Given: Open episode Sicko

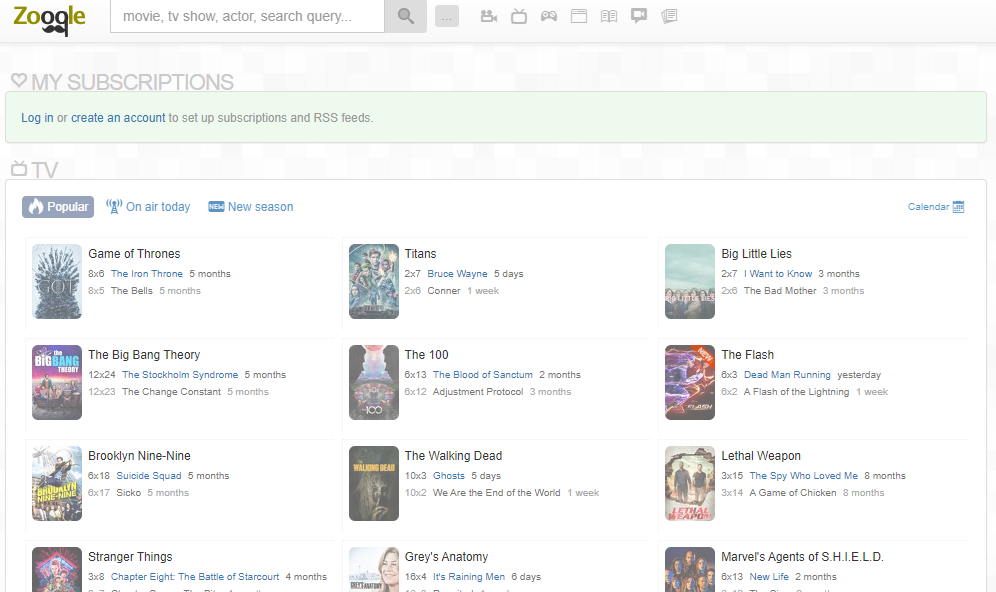Looking at the screenshot, I should click(128, 492).
